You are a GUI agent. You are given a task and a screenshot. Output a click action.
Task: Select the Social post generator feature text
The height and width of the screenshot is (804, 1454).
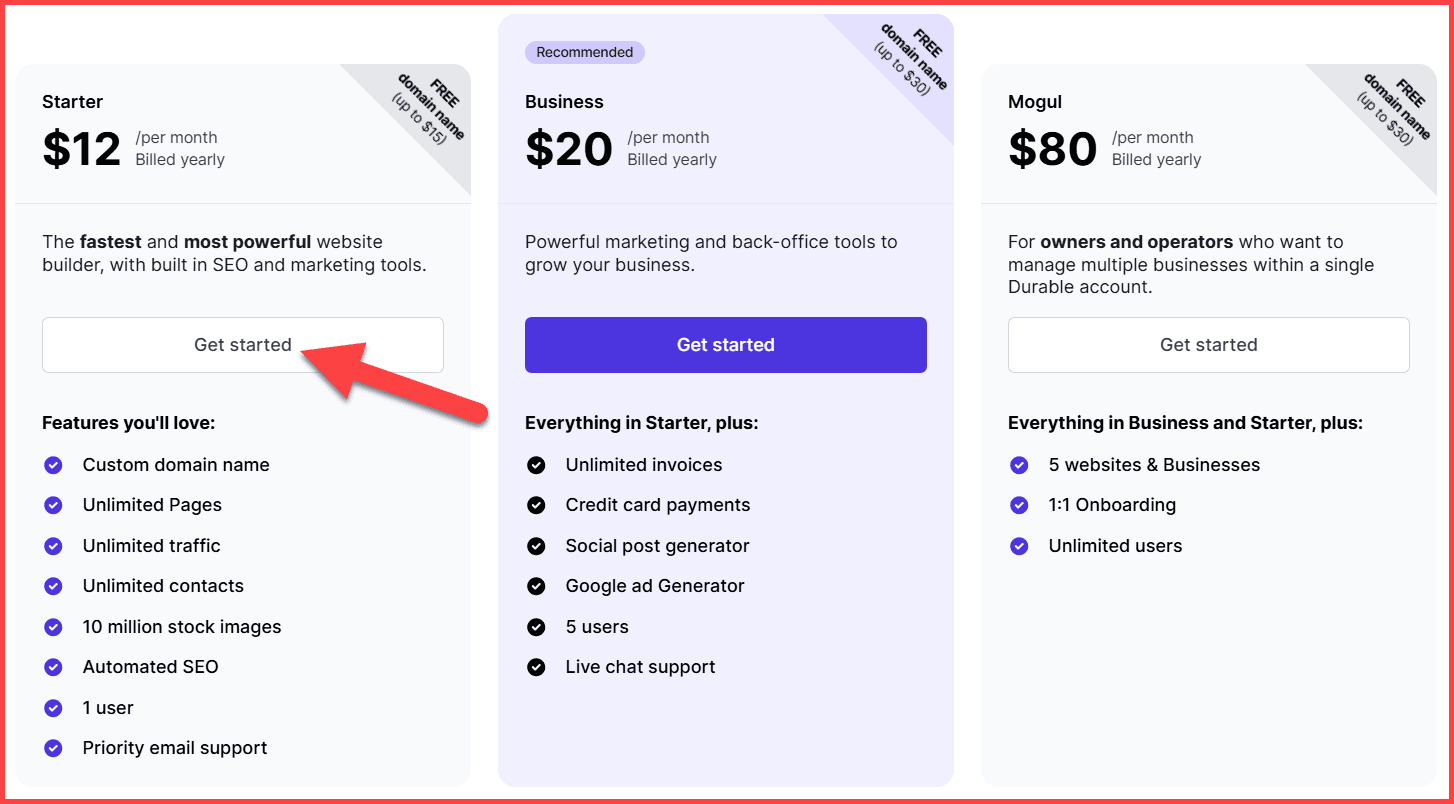pyautogui.click(x=657, y=546)
